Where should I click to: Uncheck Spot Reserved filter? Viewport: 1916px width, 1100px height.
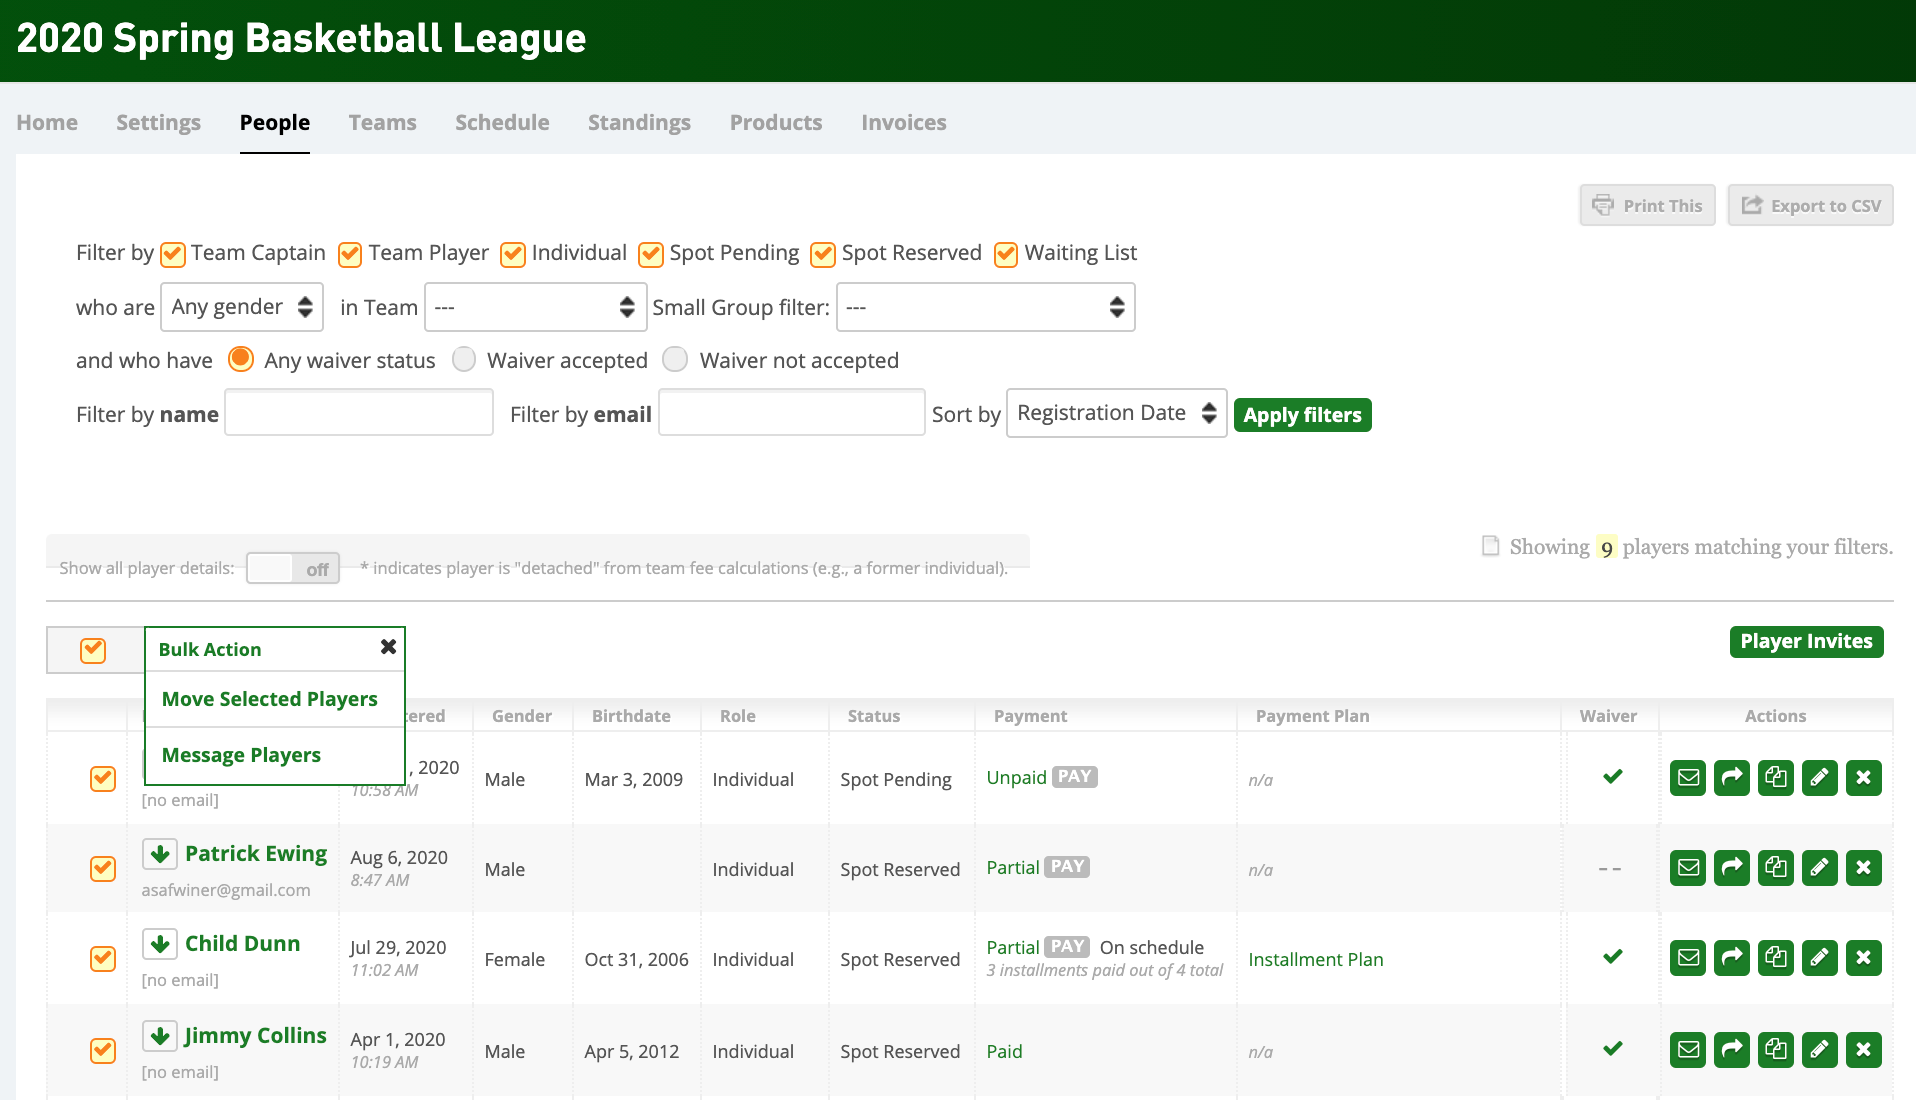(823, 254)
